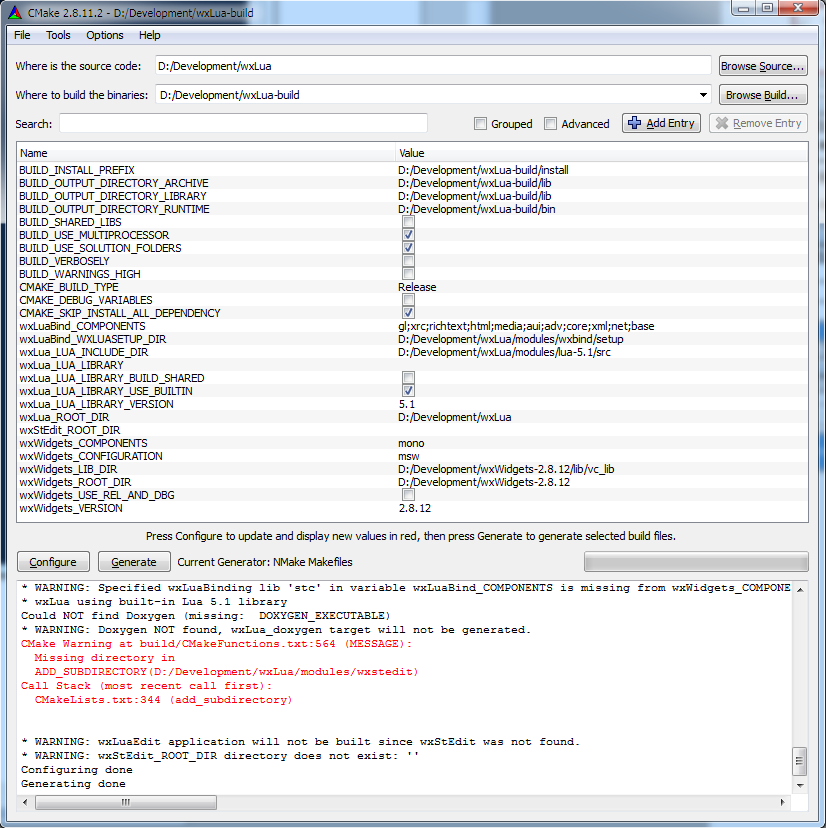This screenshot has width=826, height=828.
Task: Open the Options menu
Action: [x=105, y=35]
